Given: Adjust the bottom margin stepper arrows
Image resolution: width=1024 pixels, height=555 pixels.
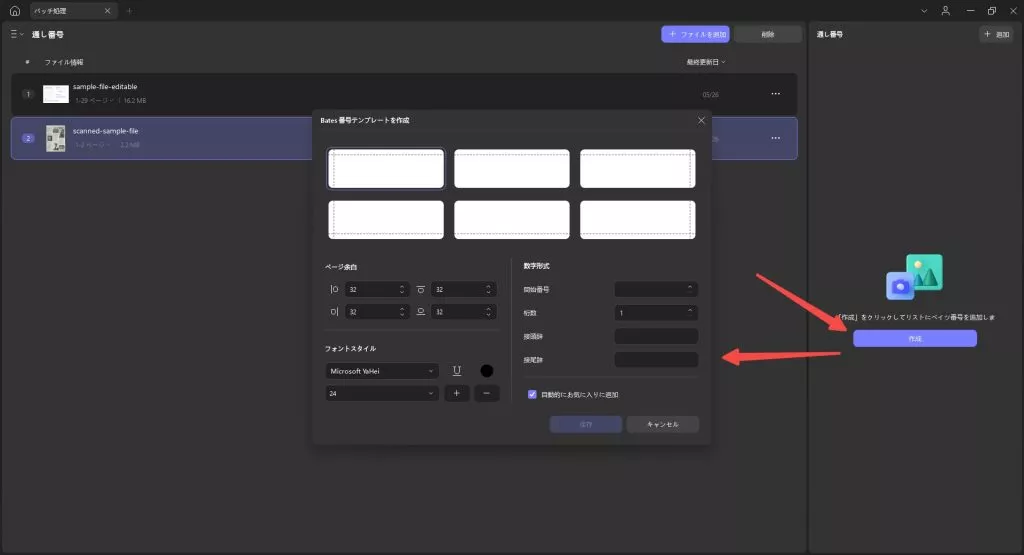Looking at the screenshot, I should click(488, 312).
